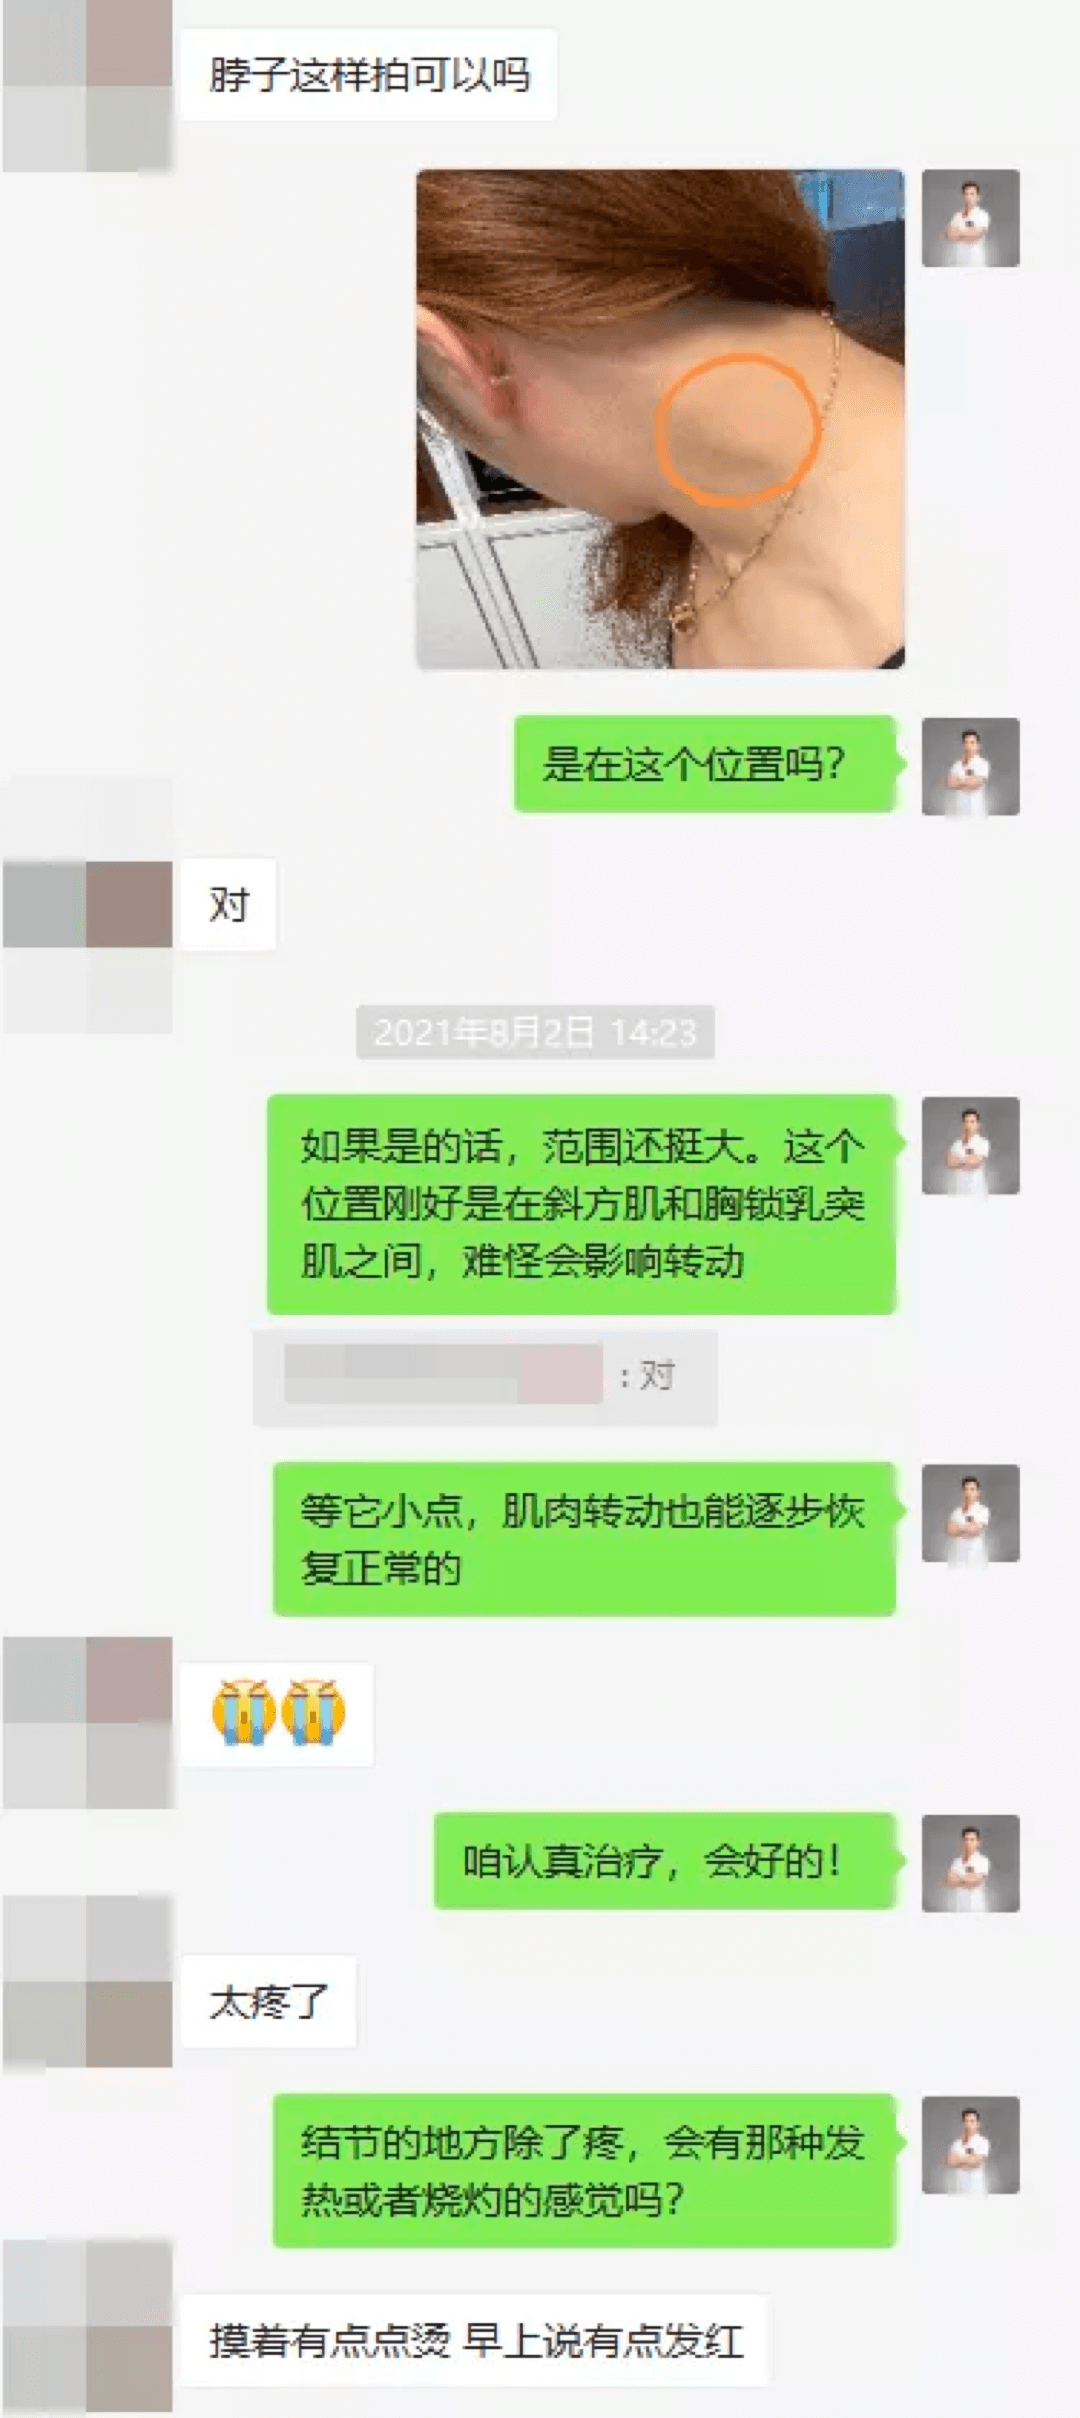Image resolution: width=1080 pixels, height=2418 pixels.
Task: Click avatar beside "结节的地方除了疼" message
Action: coord(970,2145)
